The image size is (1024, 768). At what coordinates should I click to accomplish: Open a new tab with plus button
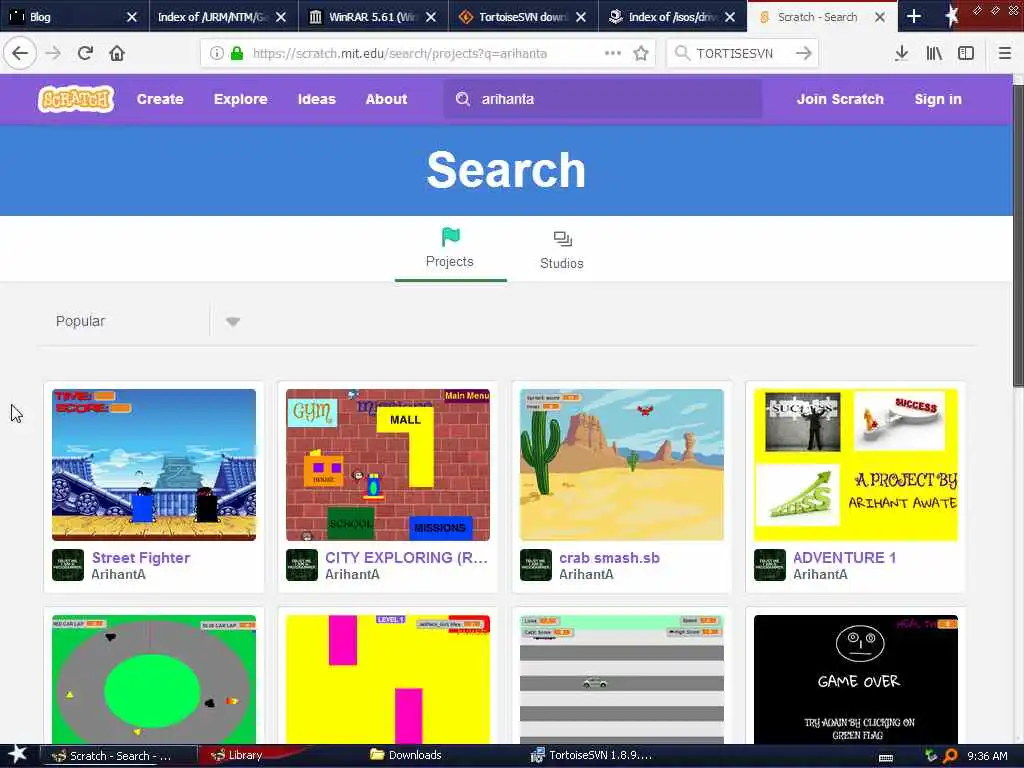[x=914, y=16]
